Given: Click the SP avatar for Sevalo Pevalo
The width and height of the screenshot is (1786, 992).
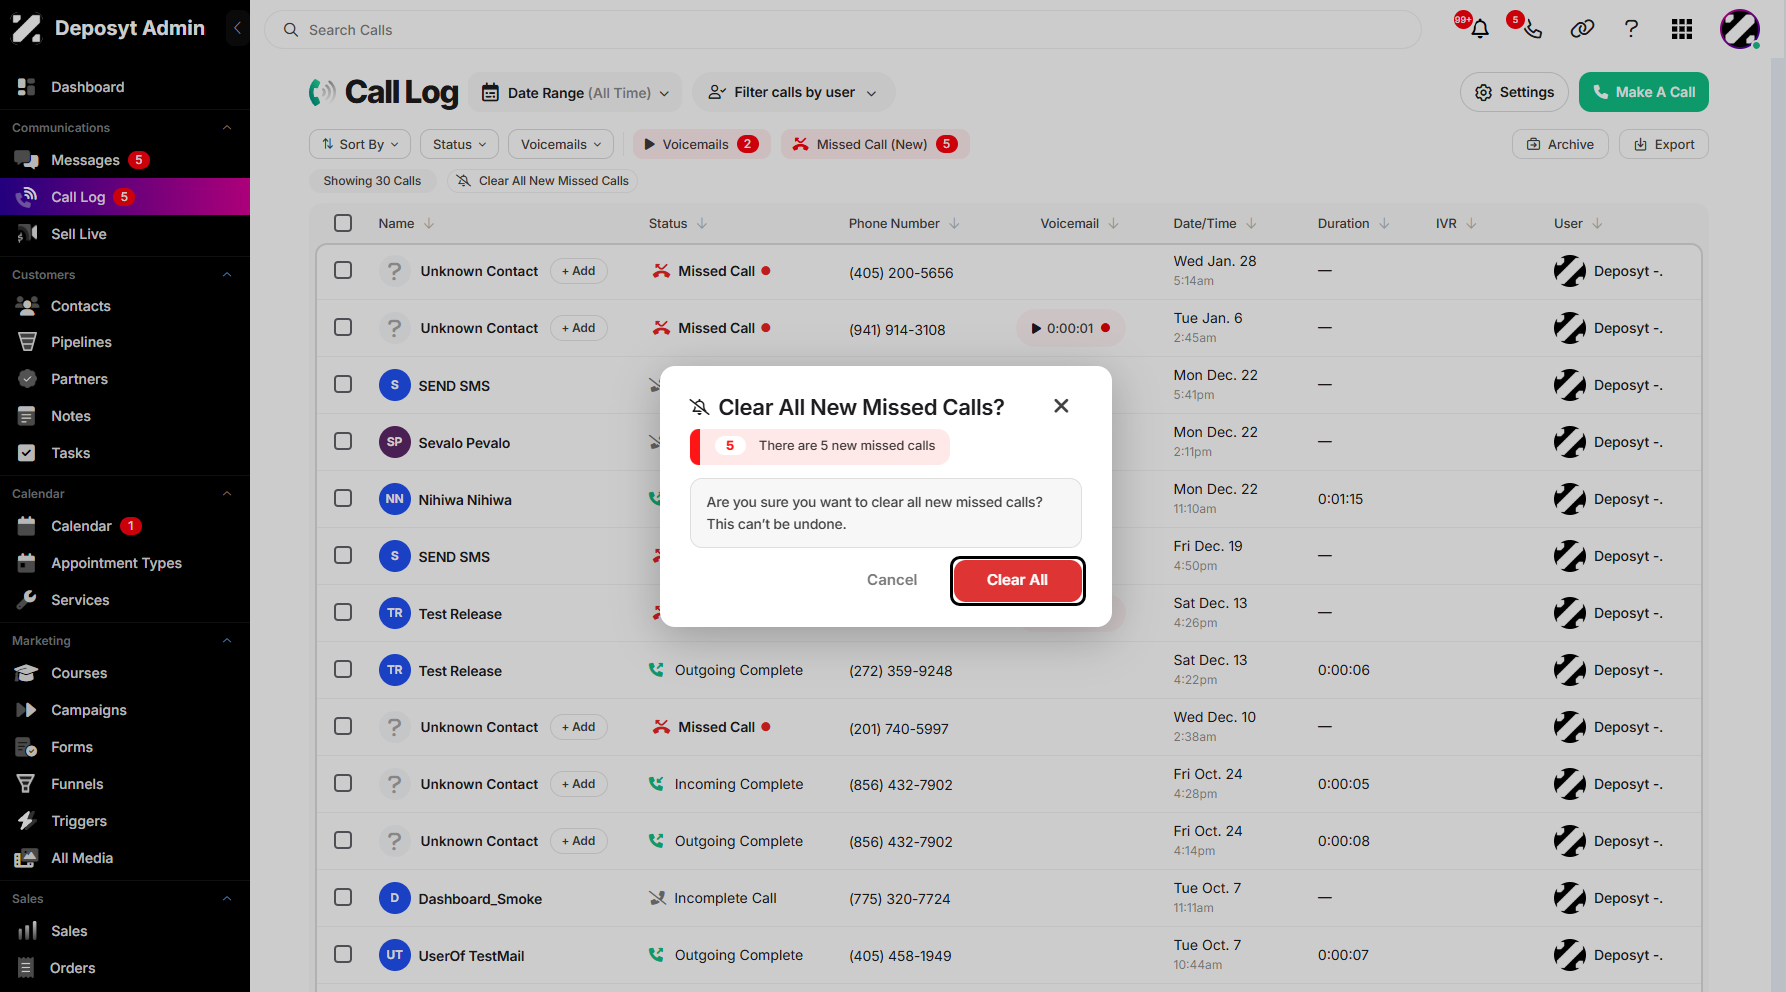Looking at the screenshot, I should coord(395,442).
